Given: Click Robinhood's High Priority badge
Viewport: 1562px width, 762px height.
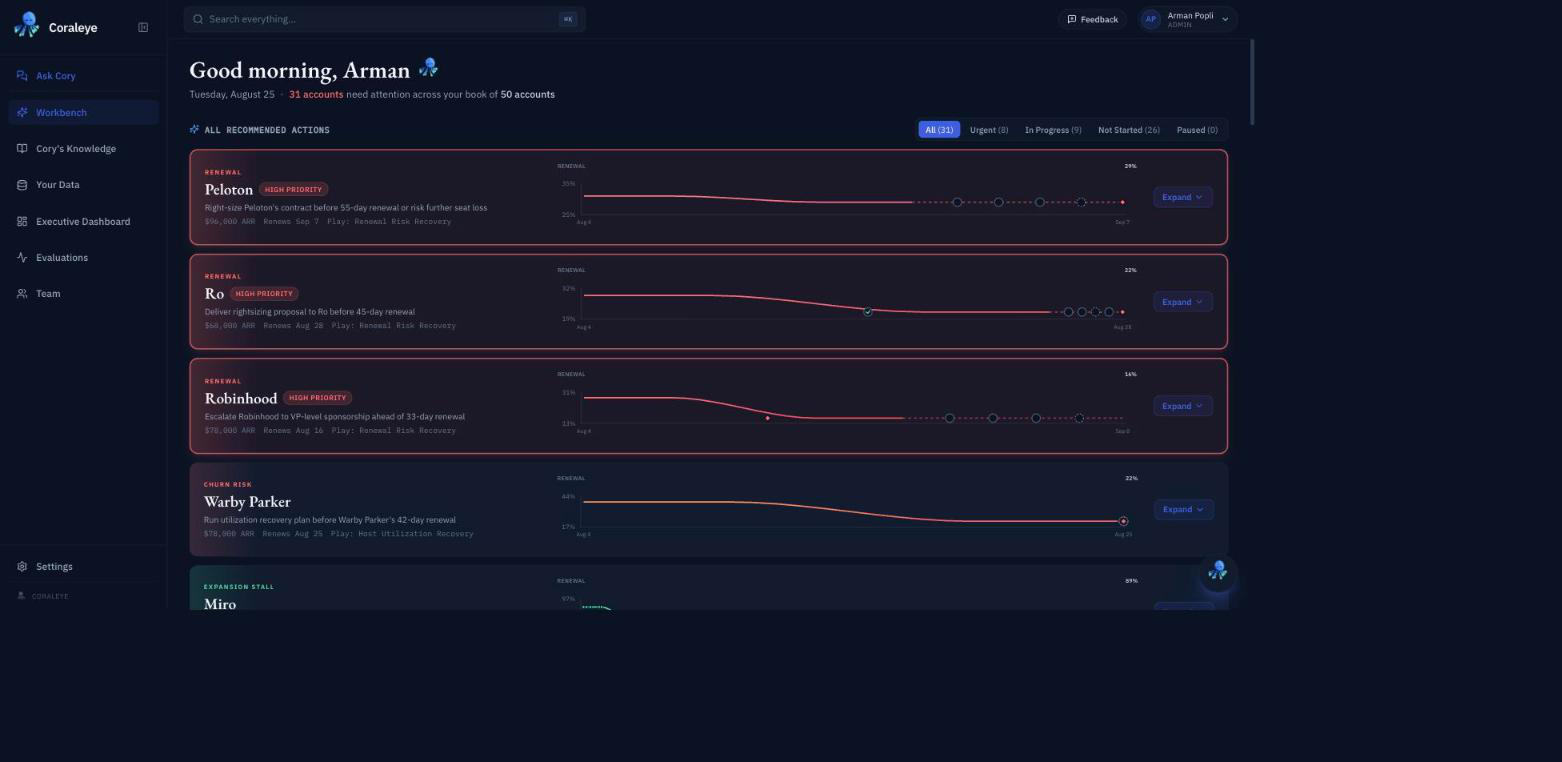Looking at the screenshot, I should [x=317, y=397].
